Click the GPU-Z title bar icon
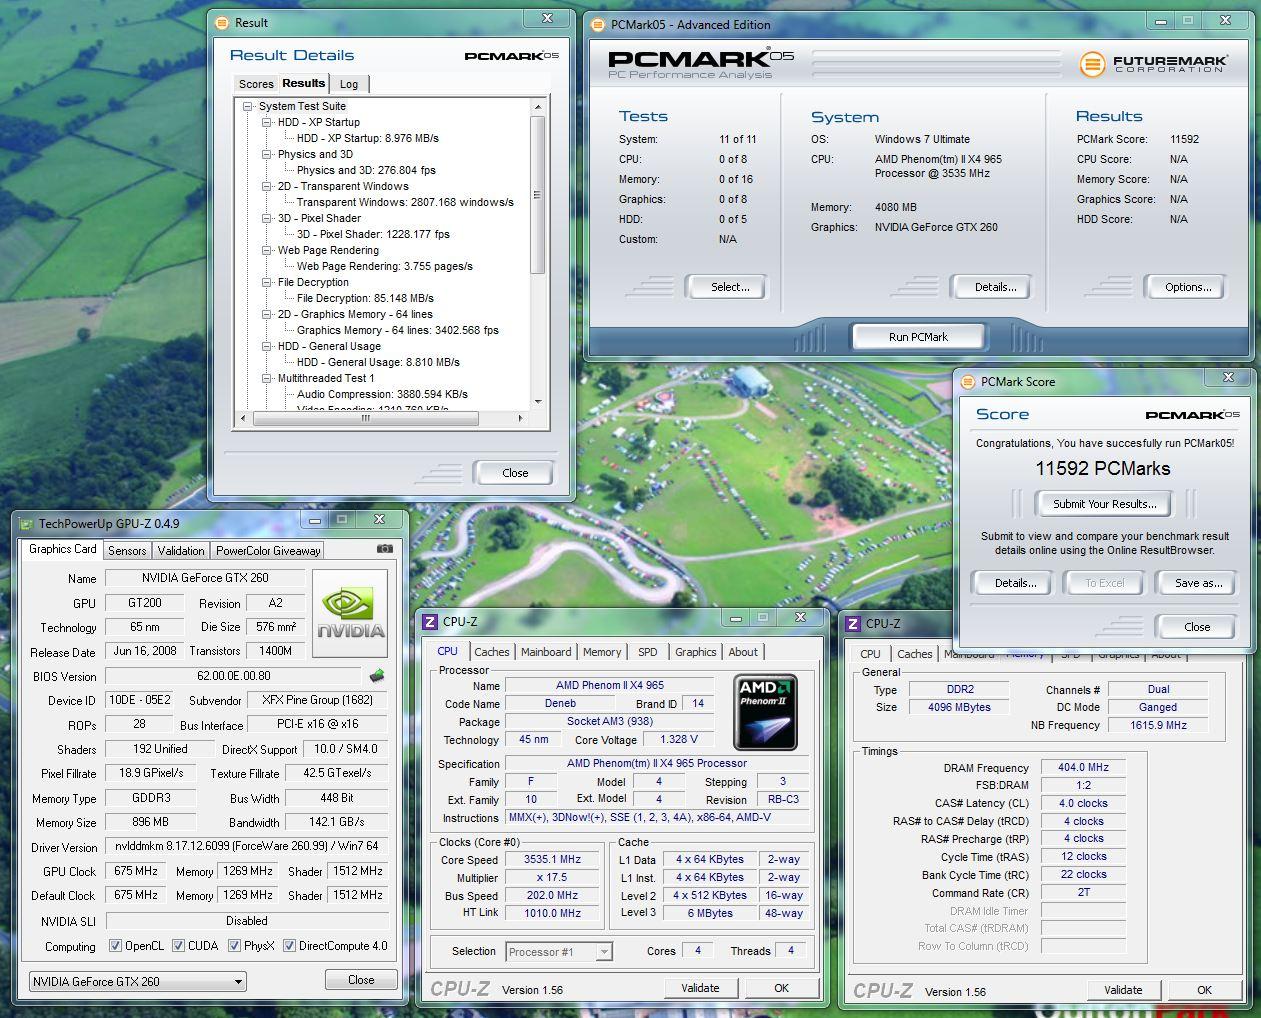 click(x=27, y=523)
